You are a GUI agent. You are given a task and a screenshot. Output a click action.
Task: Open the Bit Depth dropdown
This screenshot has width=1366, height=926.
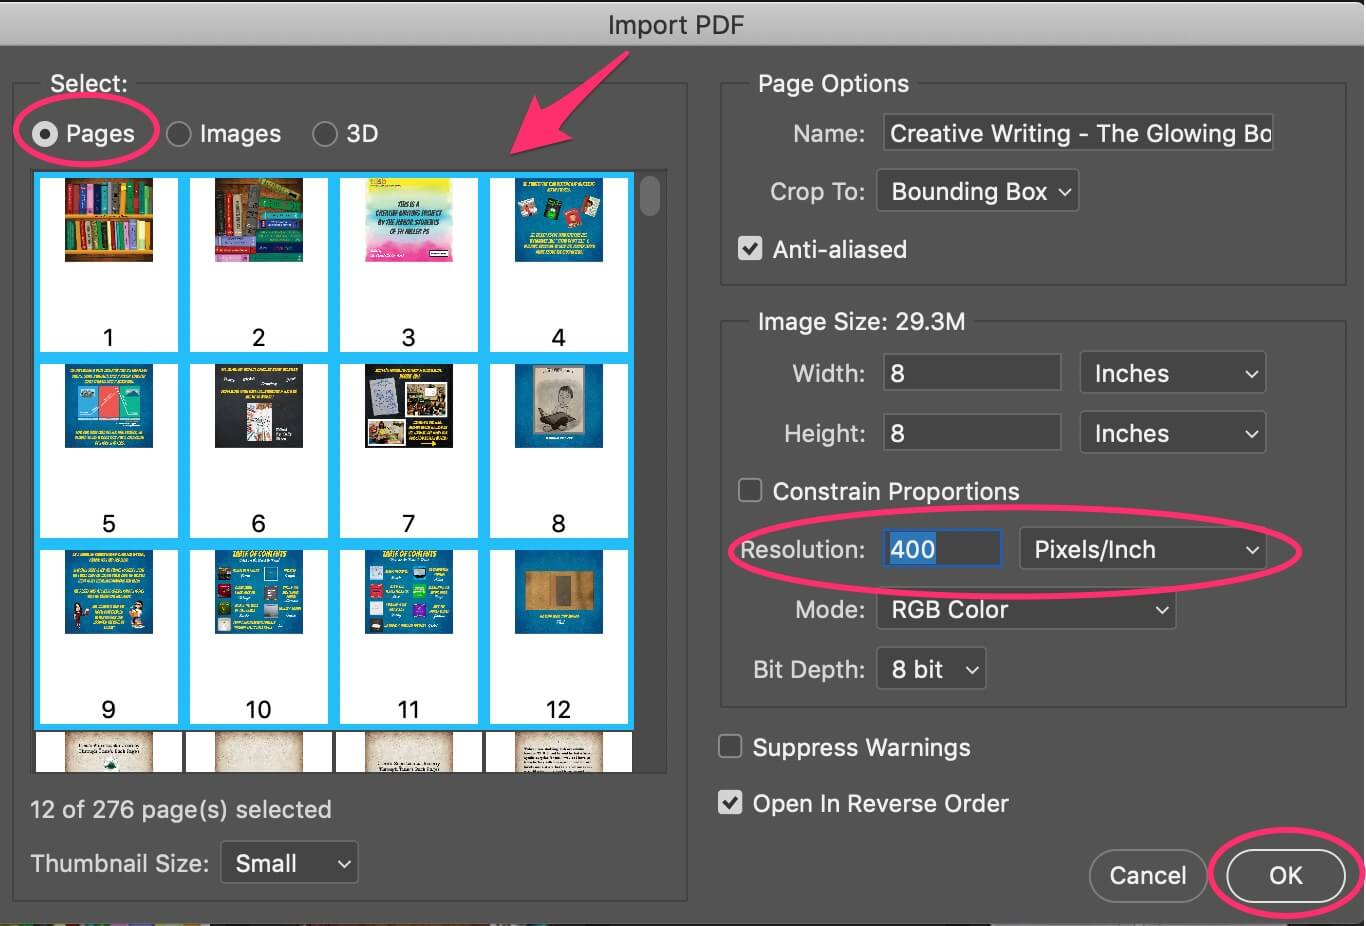pyautogui.click(x=930, y=668)
